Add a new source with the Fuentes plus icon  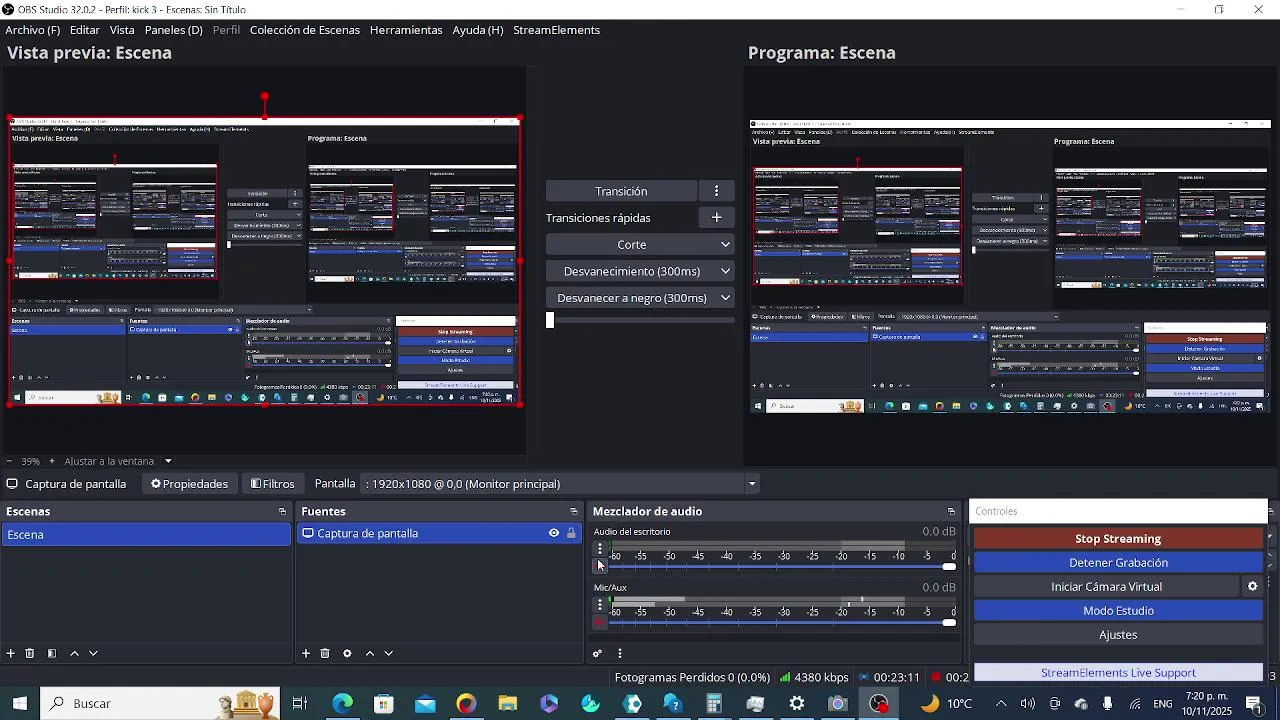[306, 653]
